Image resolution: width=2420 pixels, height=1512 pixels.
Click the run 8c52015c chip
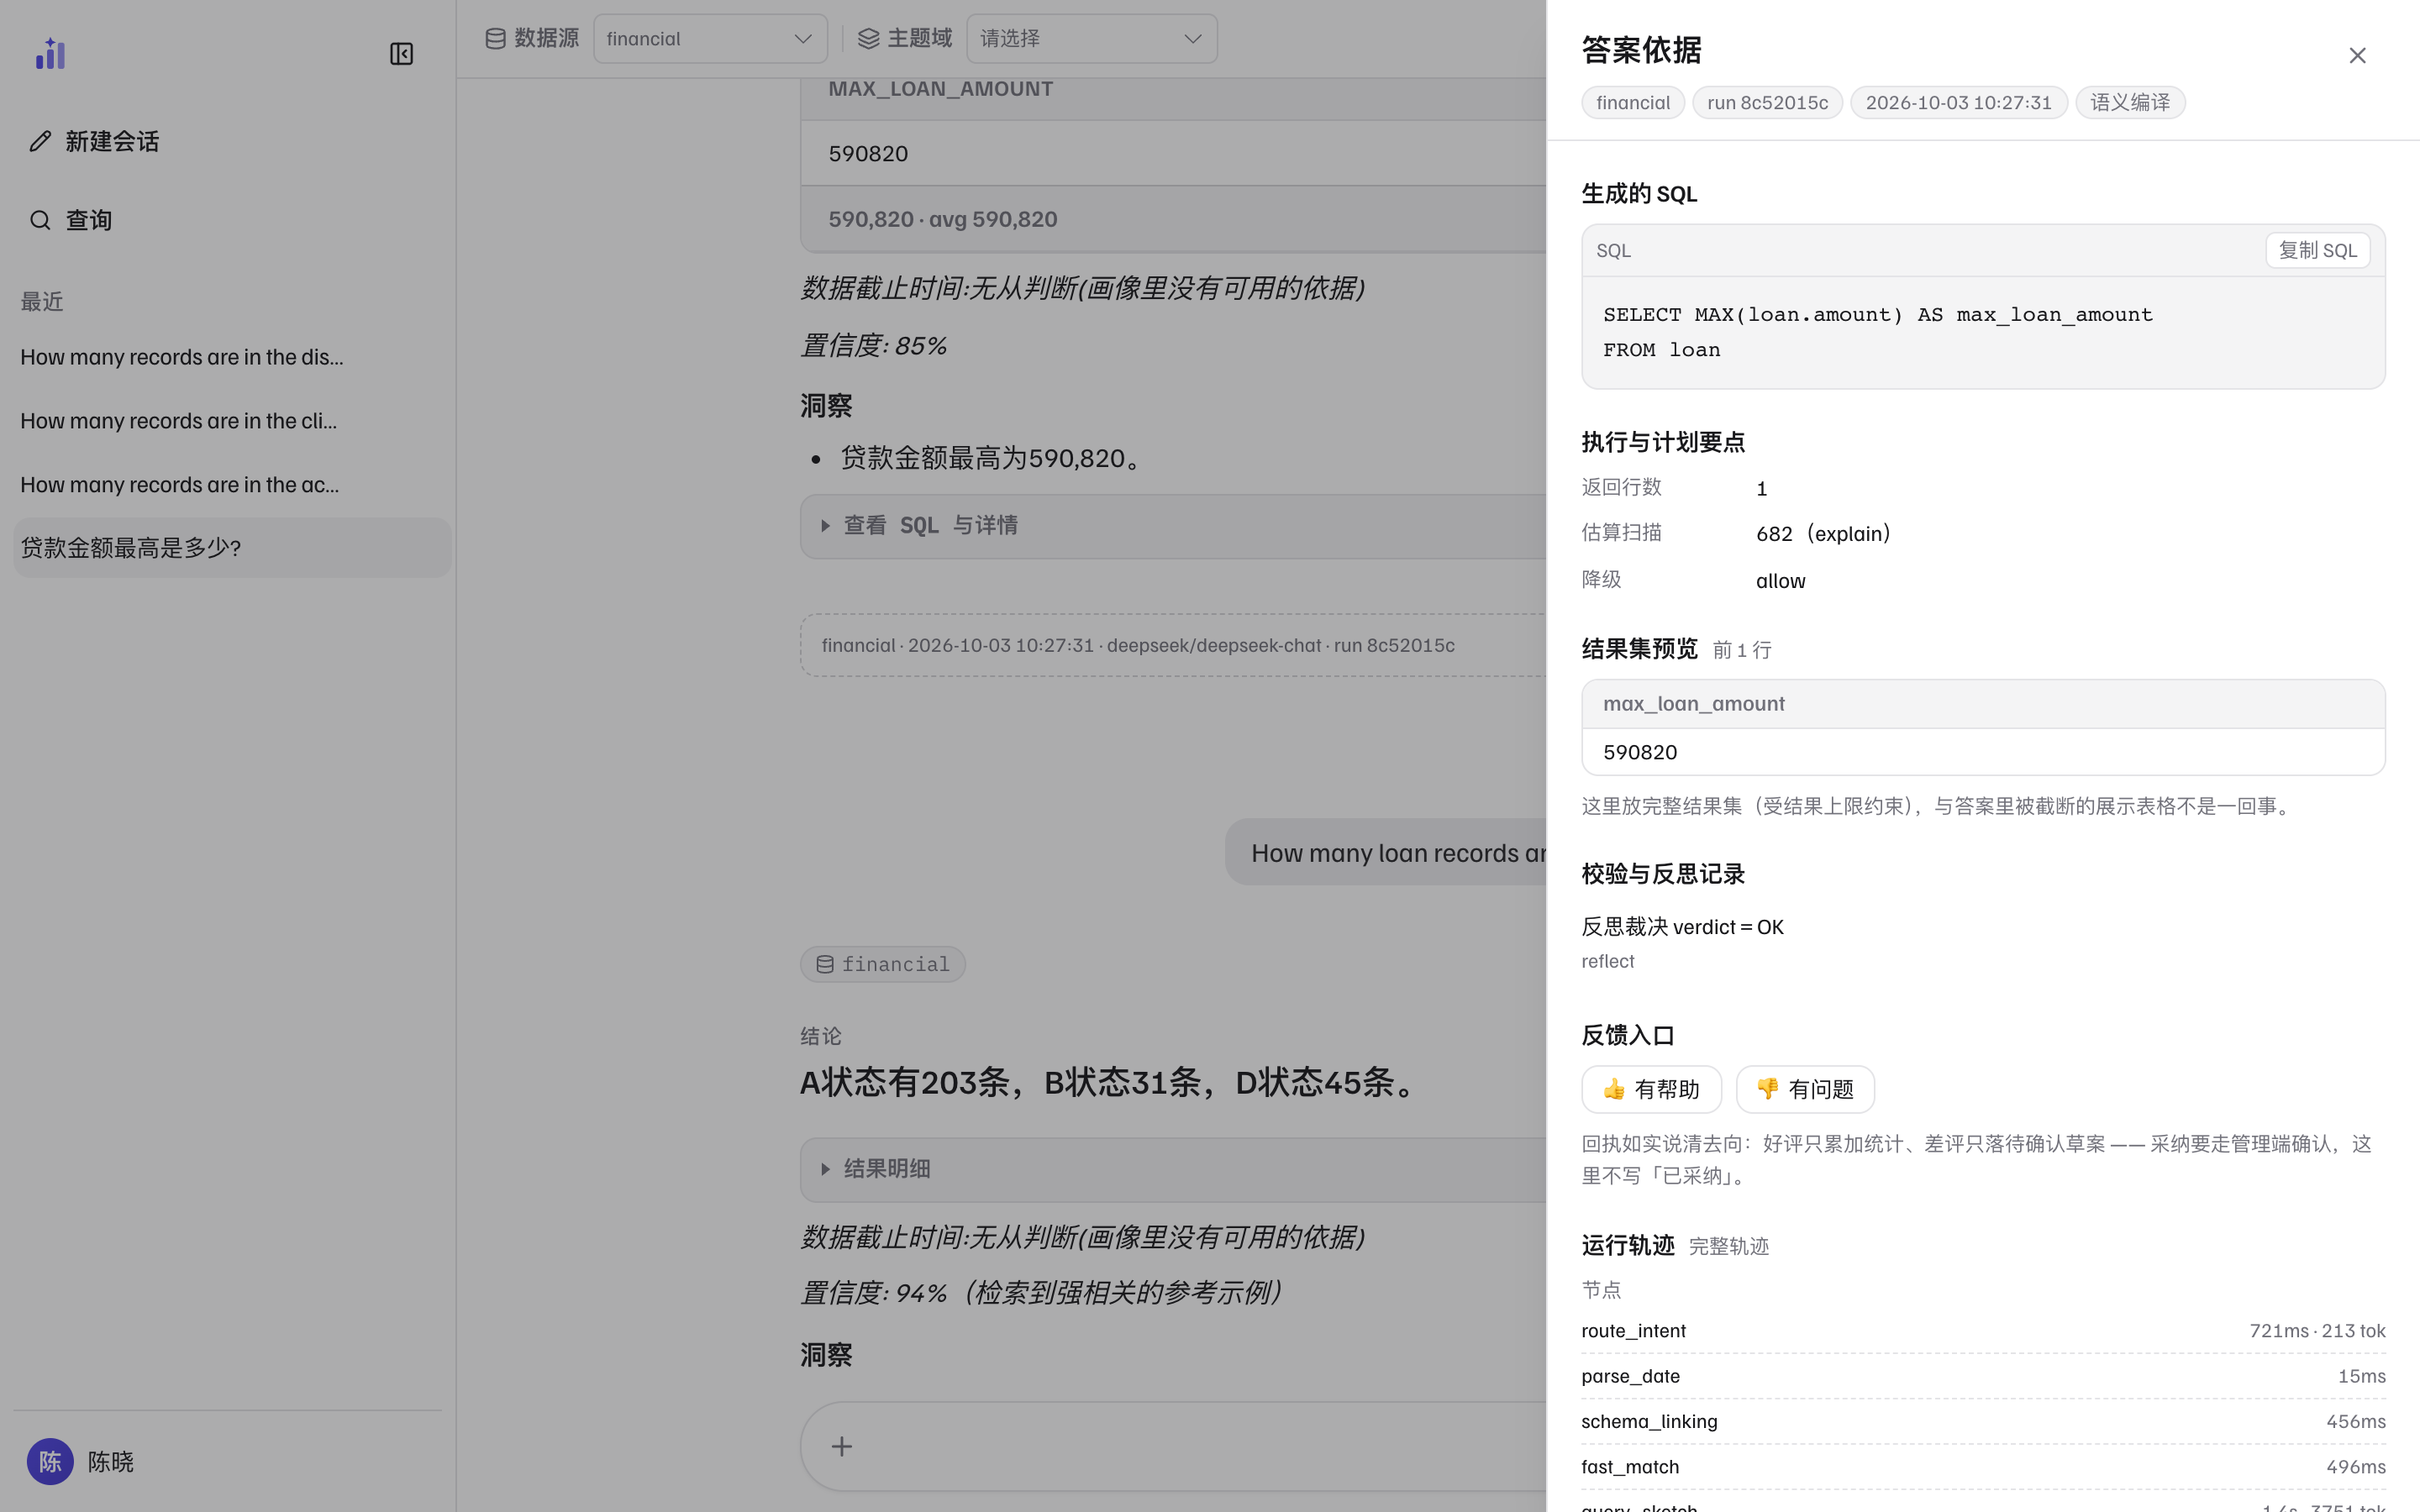(x=1766, y=102)
